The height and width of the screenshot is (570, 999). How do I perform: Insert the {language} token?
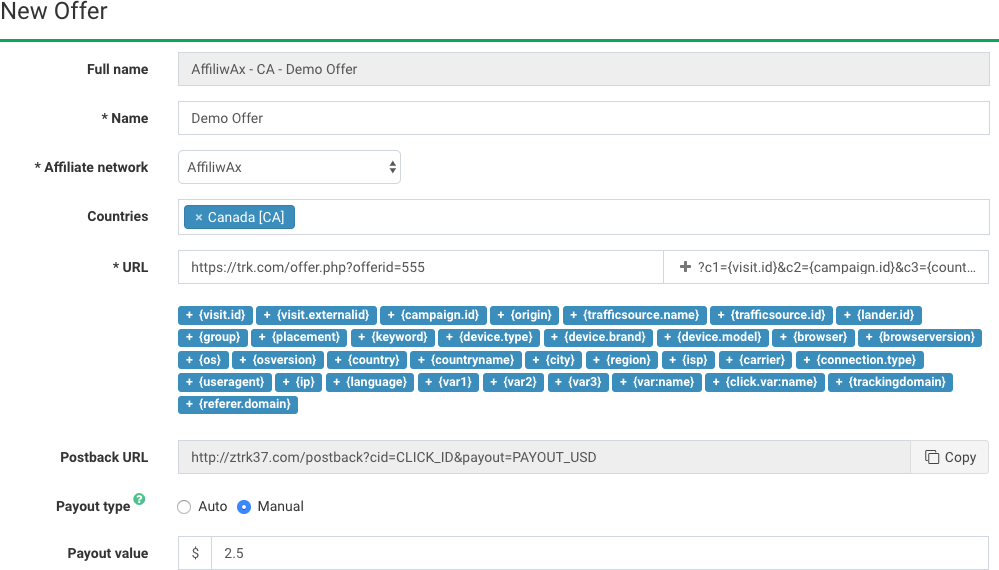[370, 382]
